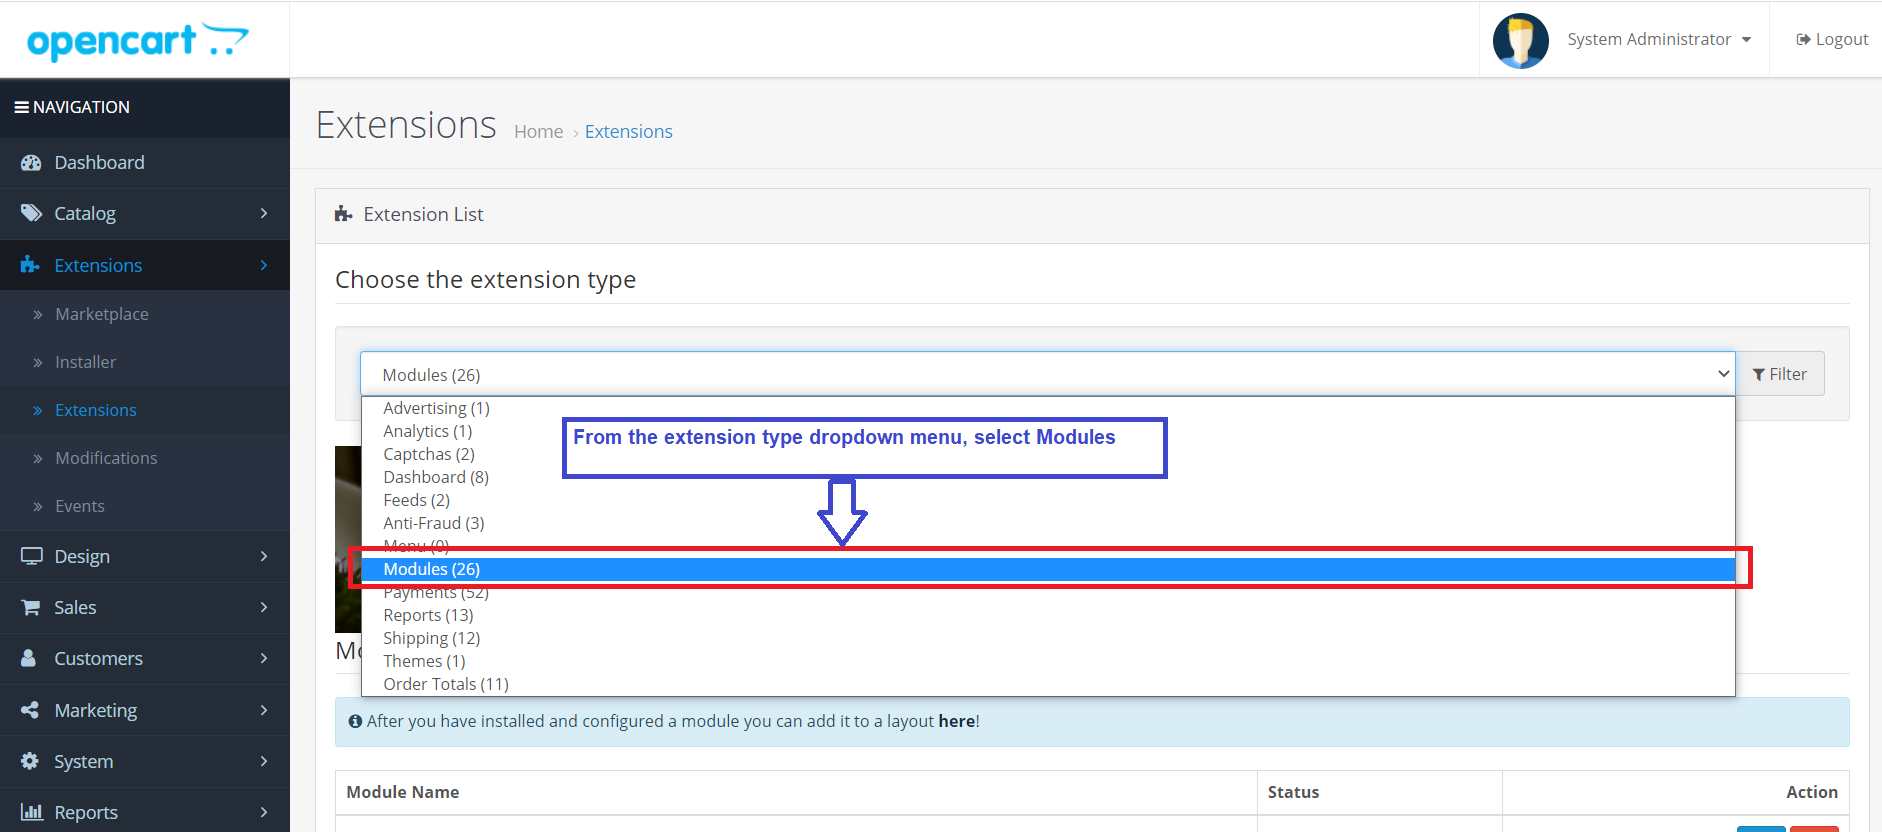Select Anti-Fraud (3) option
Viewport: 1882px width, 832px height.
1048,523
